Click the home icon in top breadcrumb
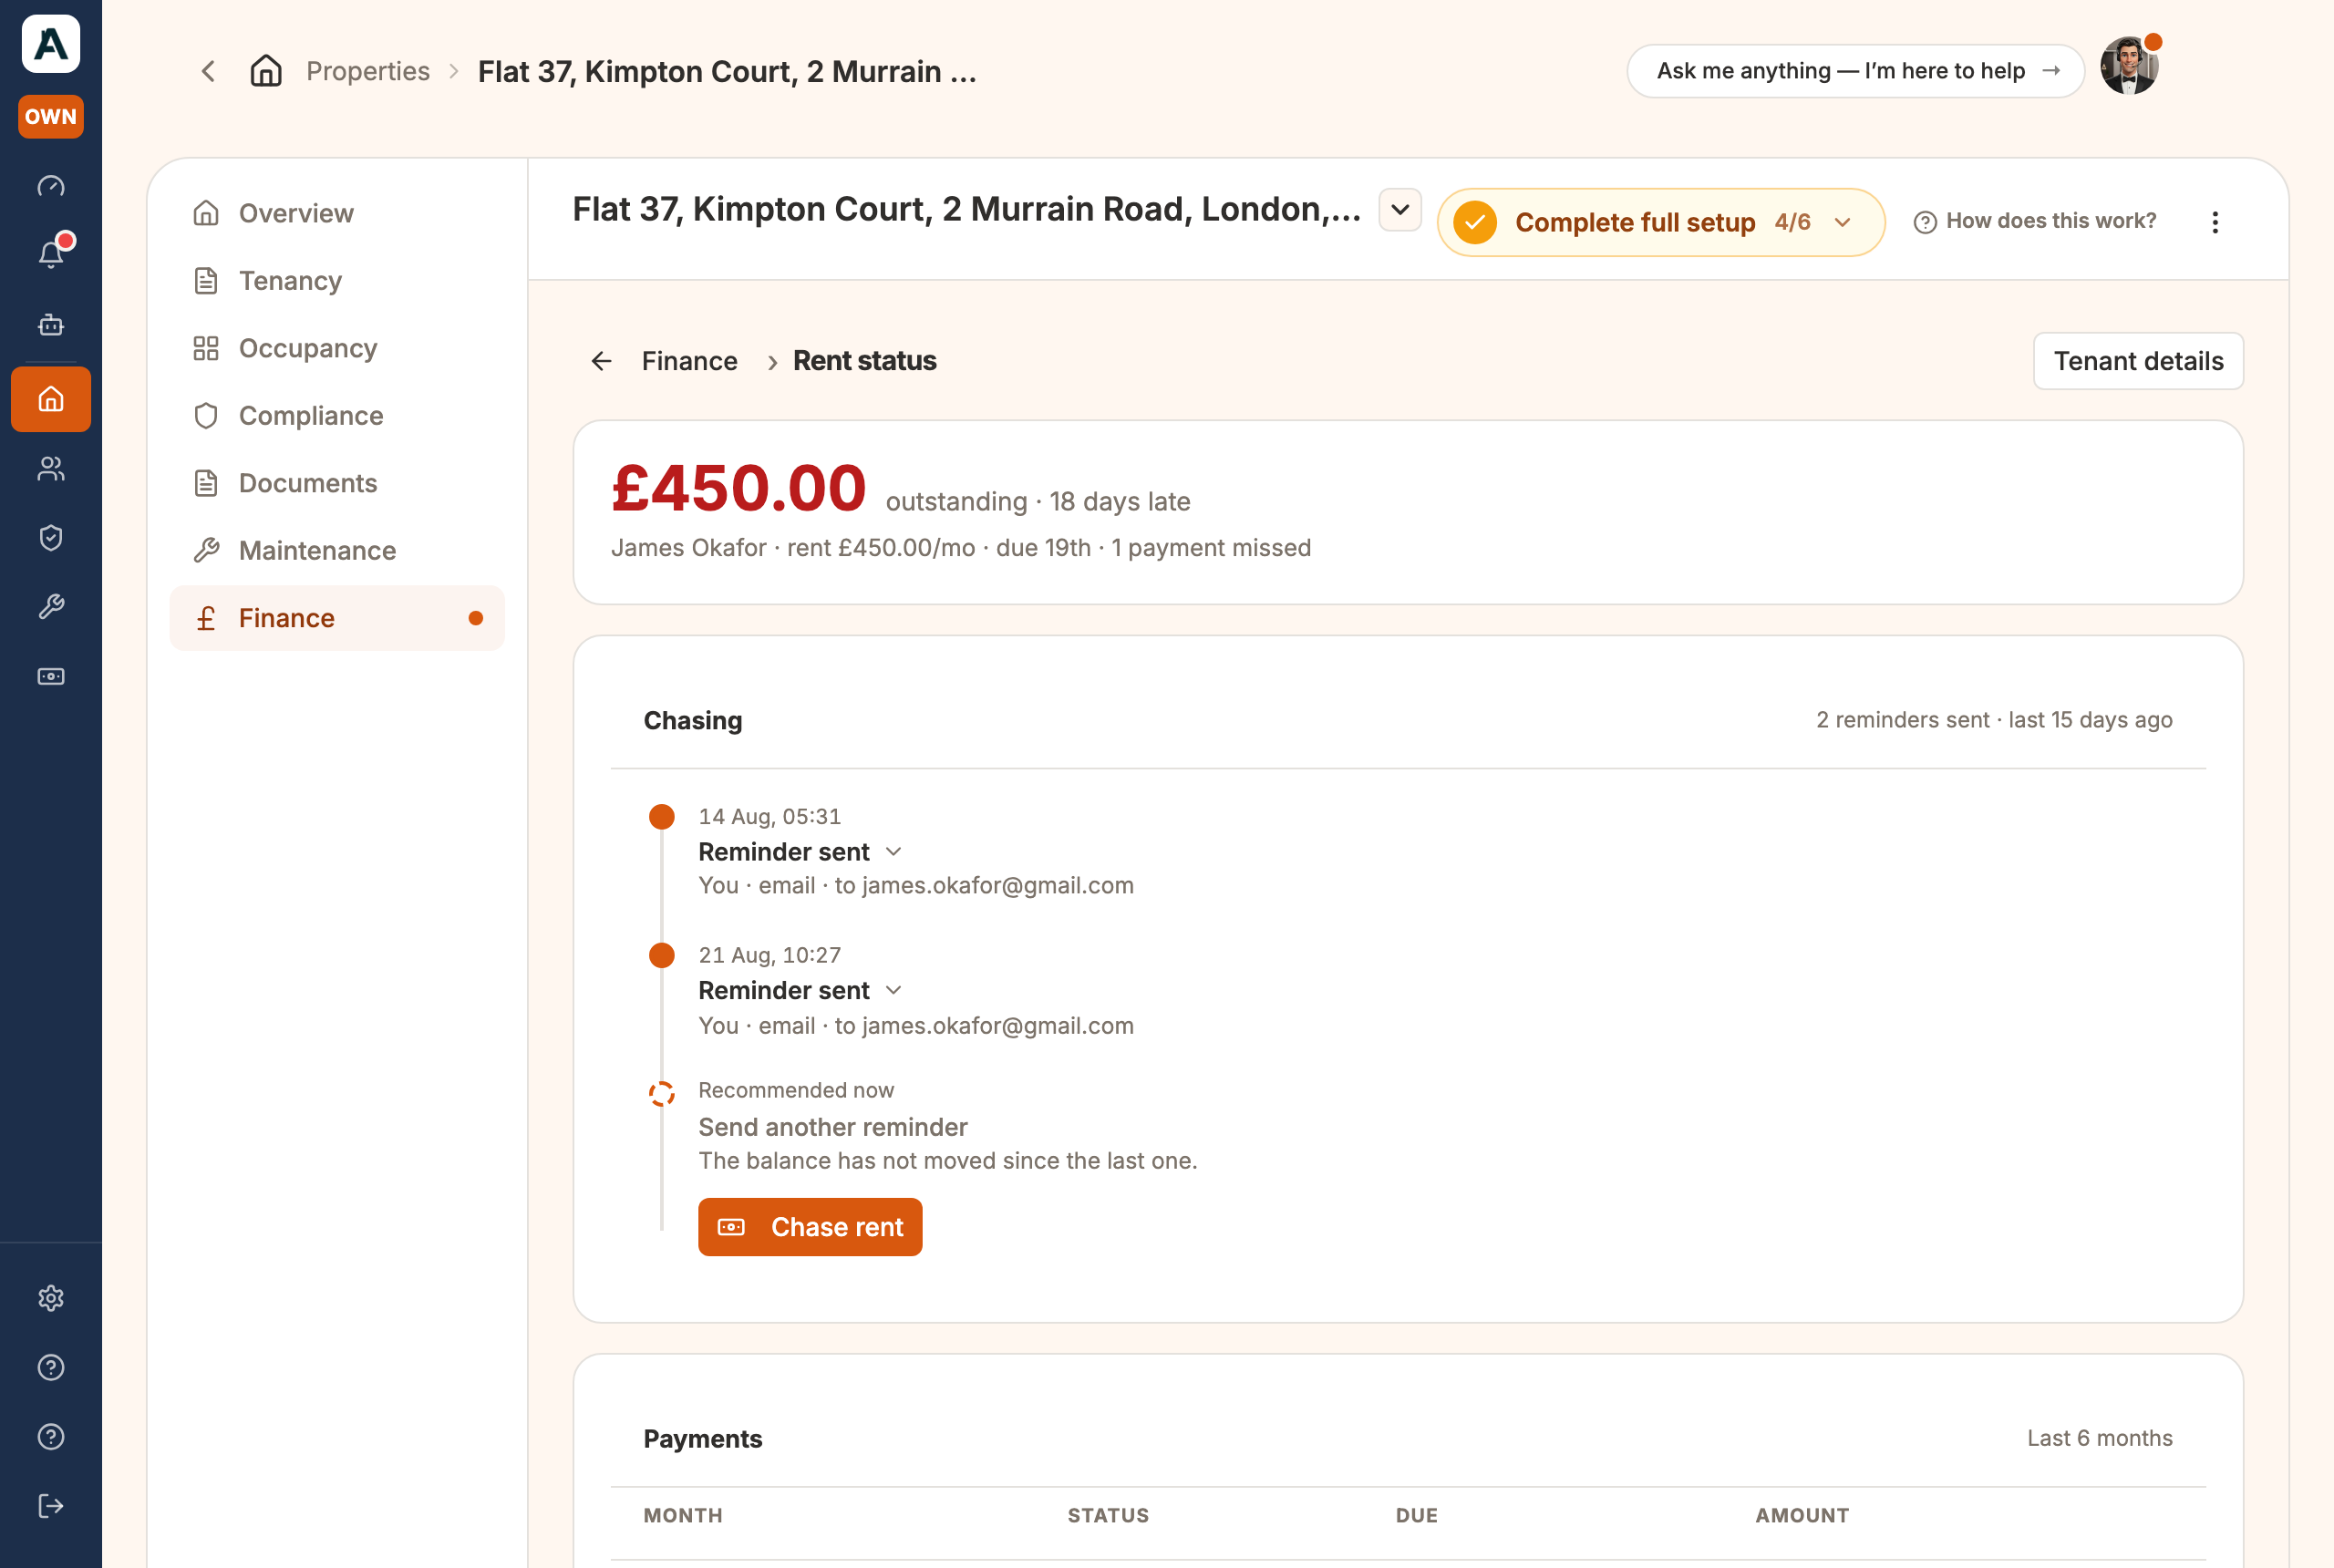The width and height of the screenshot is (2334, 1568). tap(266, 71)
